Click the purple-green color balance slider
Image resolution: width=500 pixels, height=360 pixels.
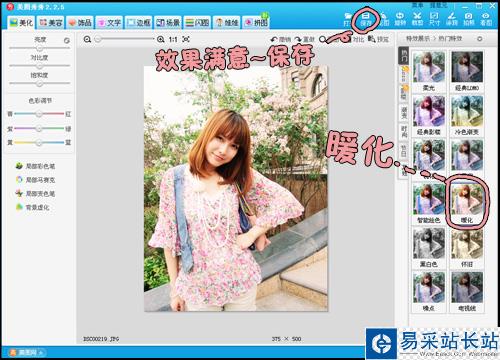coord(39,128)
